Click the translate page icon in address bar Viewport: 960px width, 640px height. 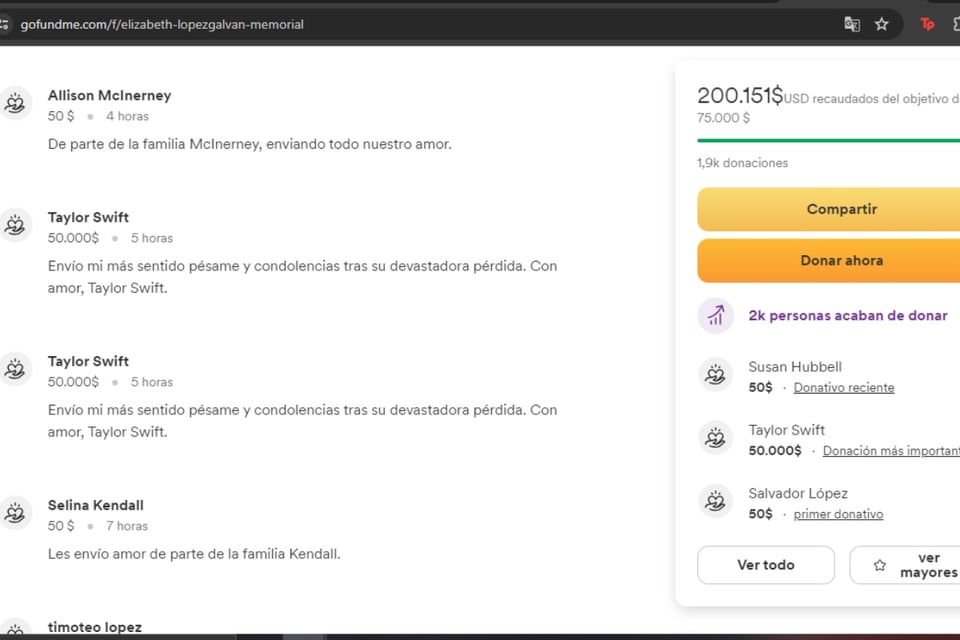(x=852, y=24)
